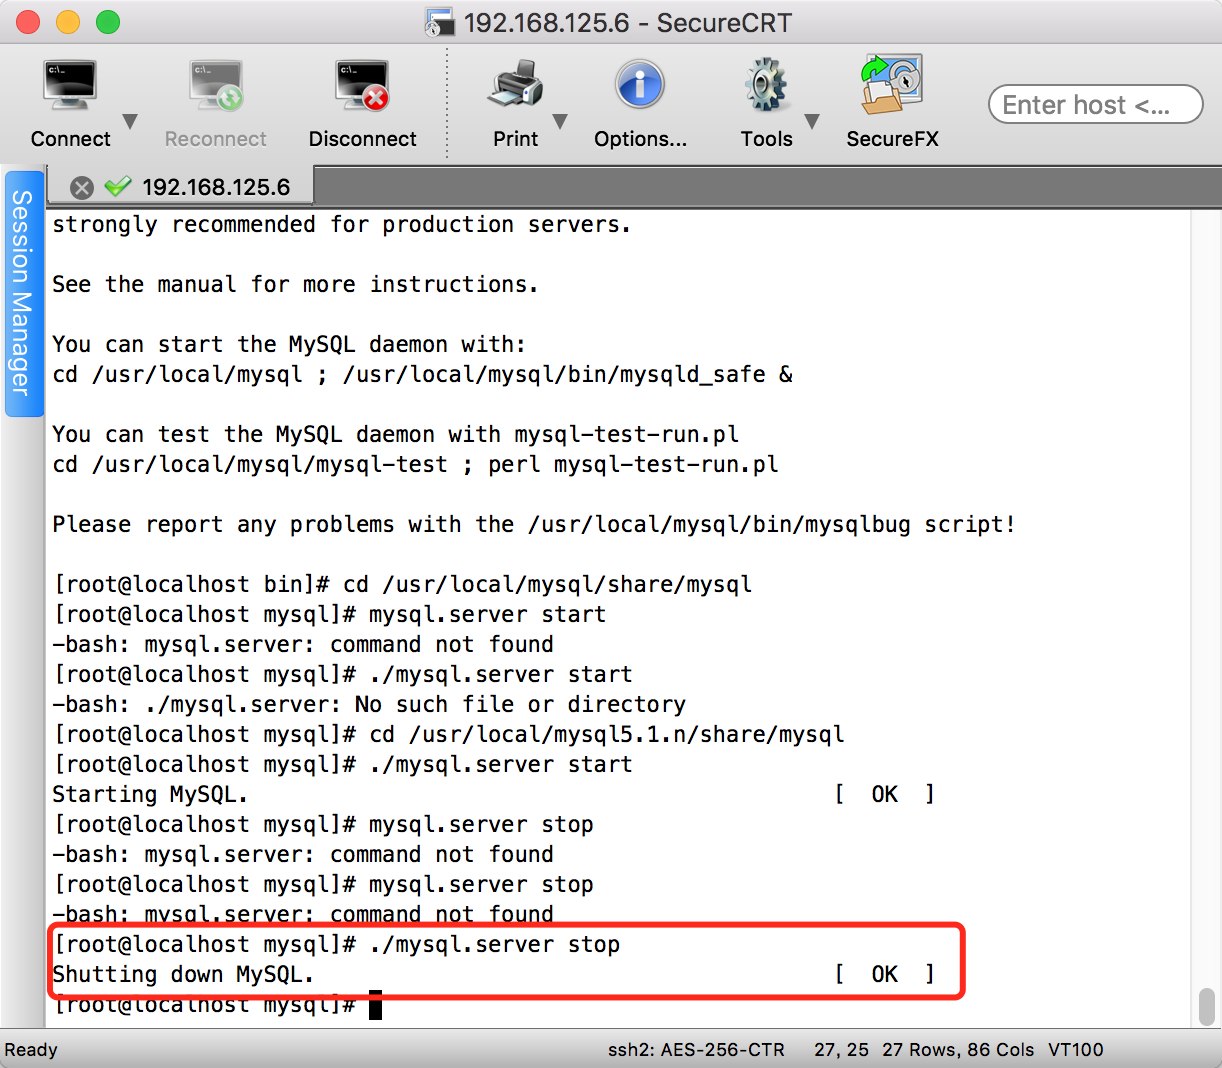Click the 27 Rows, 86 Cols status
1222x1068 pixels.
(958, 1050)
